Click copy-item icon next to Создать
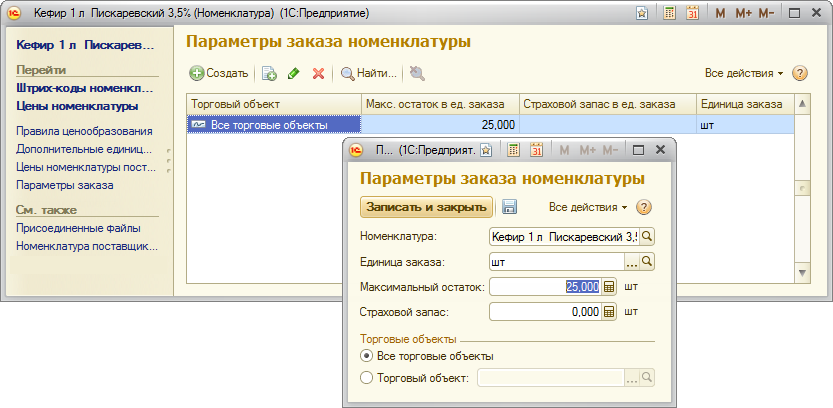Image resolution: width=833 pixels, height=408 pixels. 269,73
